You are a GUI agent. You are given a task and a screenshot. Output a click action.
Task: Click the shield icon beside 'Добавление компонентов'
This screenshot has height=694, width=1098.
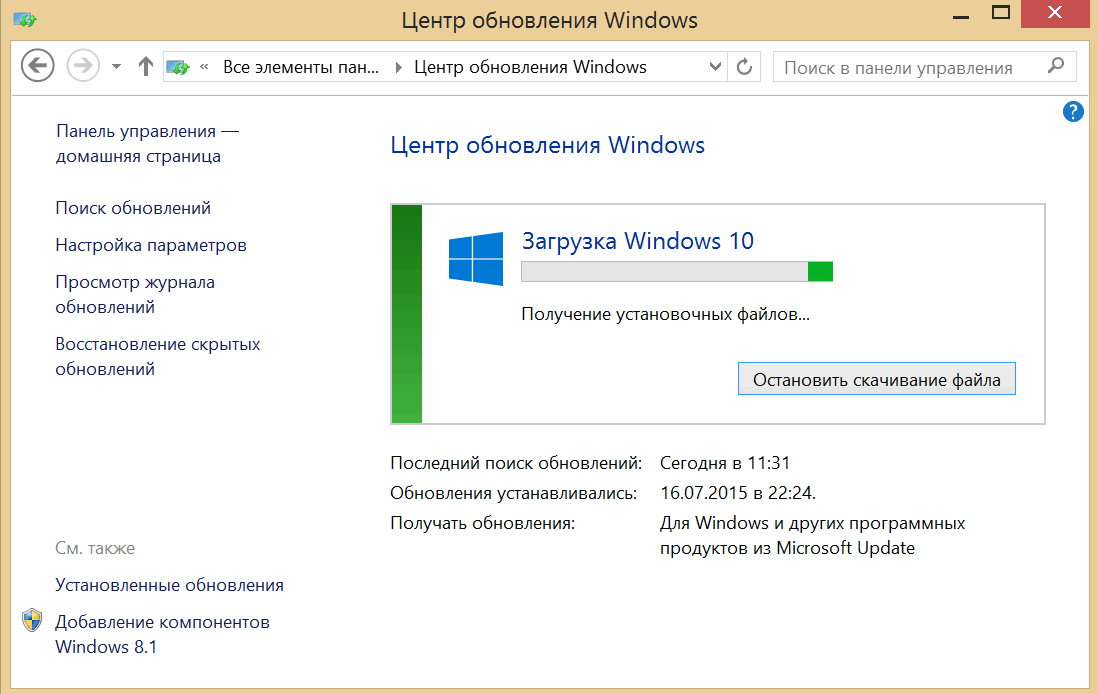tap(32, 620)
